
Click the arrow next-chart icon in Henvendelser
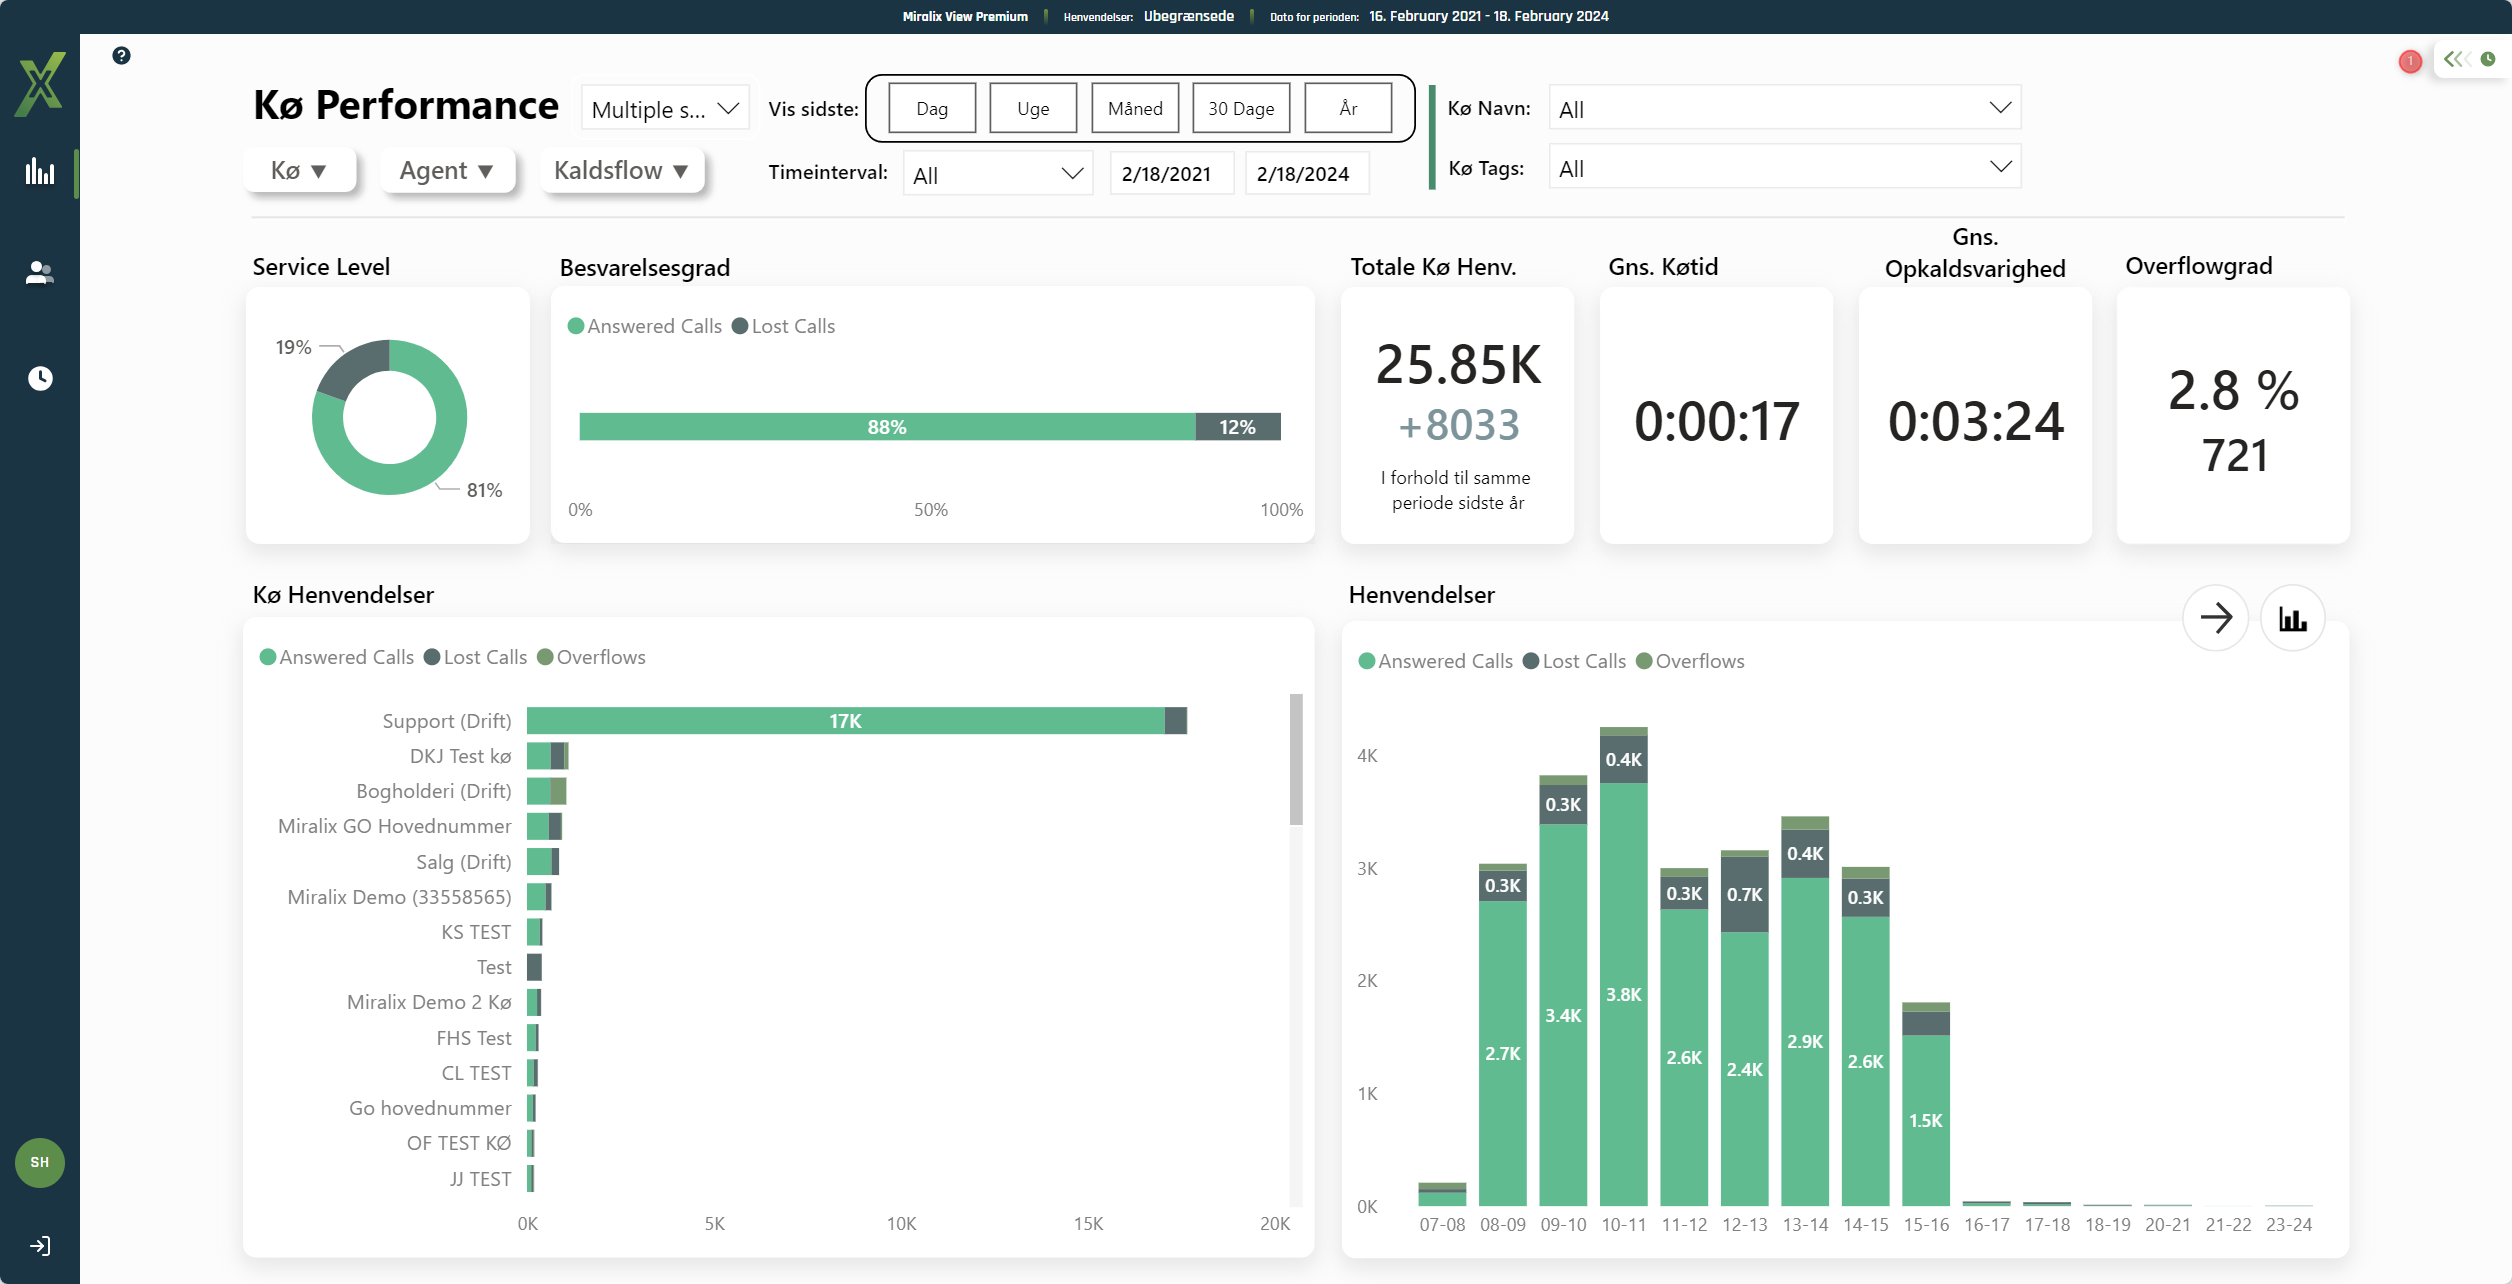click(x=2215, y=618)
